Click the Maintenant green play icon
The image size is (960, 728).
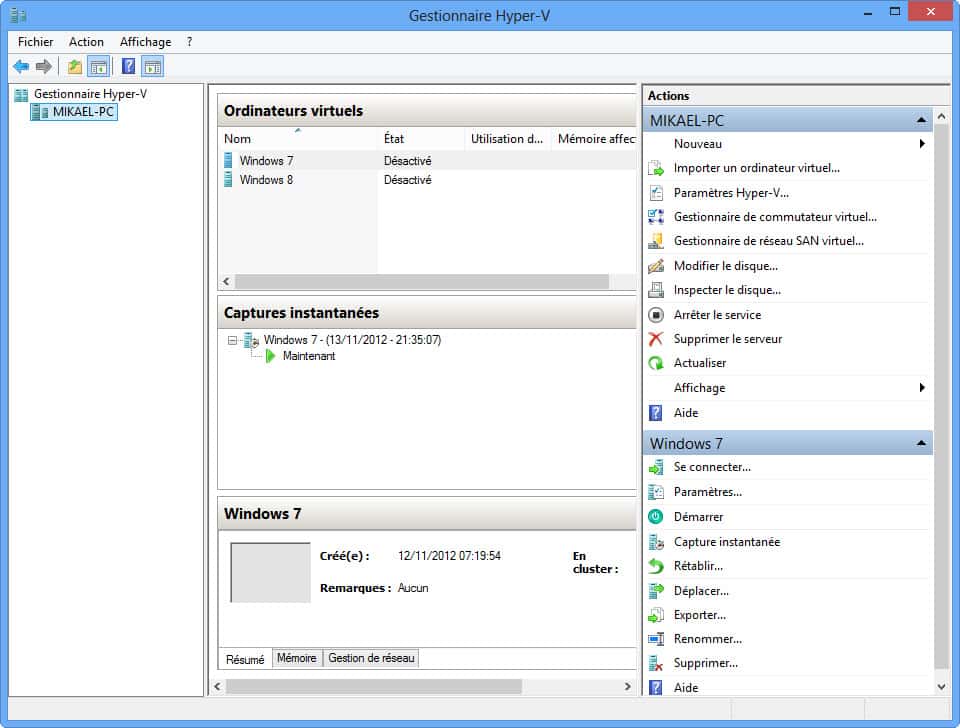[271, 356]
